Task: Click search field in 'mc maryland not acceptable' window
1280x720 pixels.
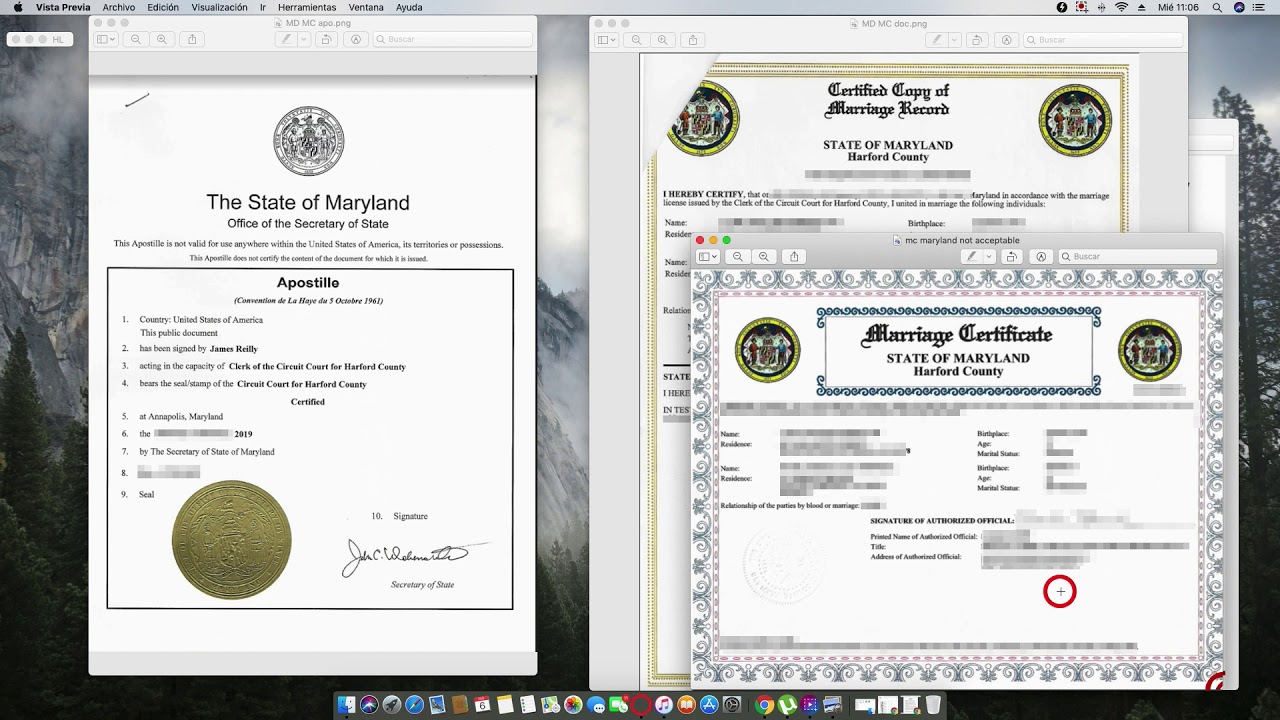Action: click(1138, 257)
